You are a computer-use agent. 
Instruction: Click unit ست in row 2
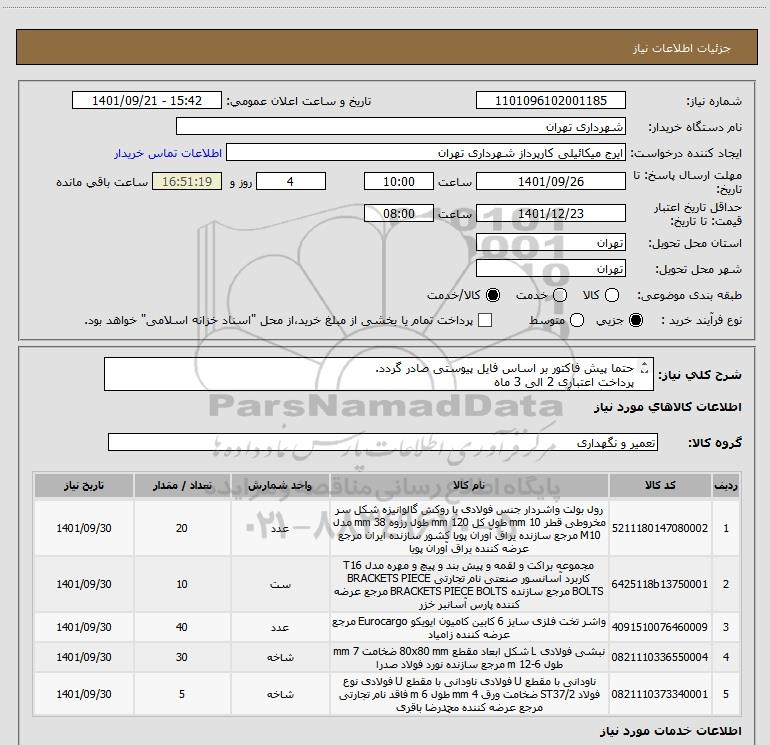(280, 584)
